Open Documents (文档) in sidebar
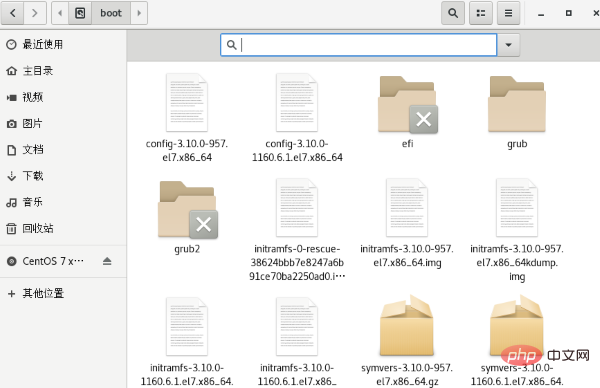 (63, 150)
